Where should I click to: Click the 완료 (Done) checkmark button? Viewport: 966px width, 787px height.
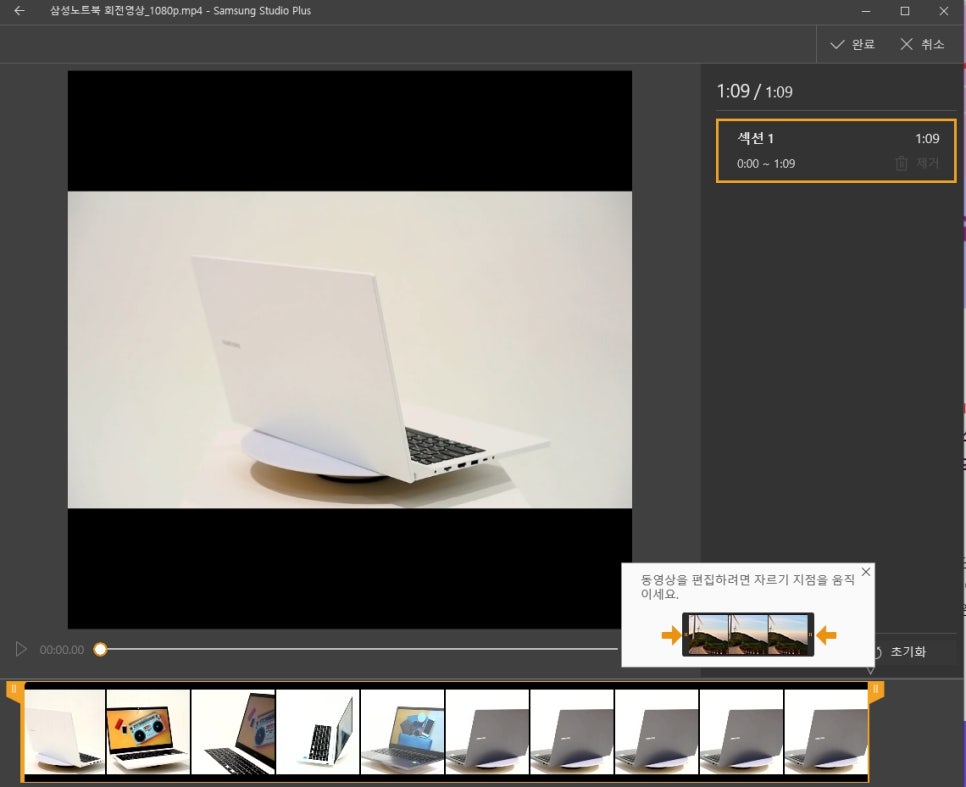[x=852, y=44]
